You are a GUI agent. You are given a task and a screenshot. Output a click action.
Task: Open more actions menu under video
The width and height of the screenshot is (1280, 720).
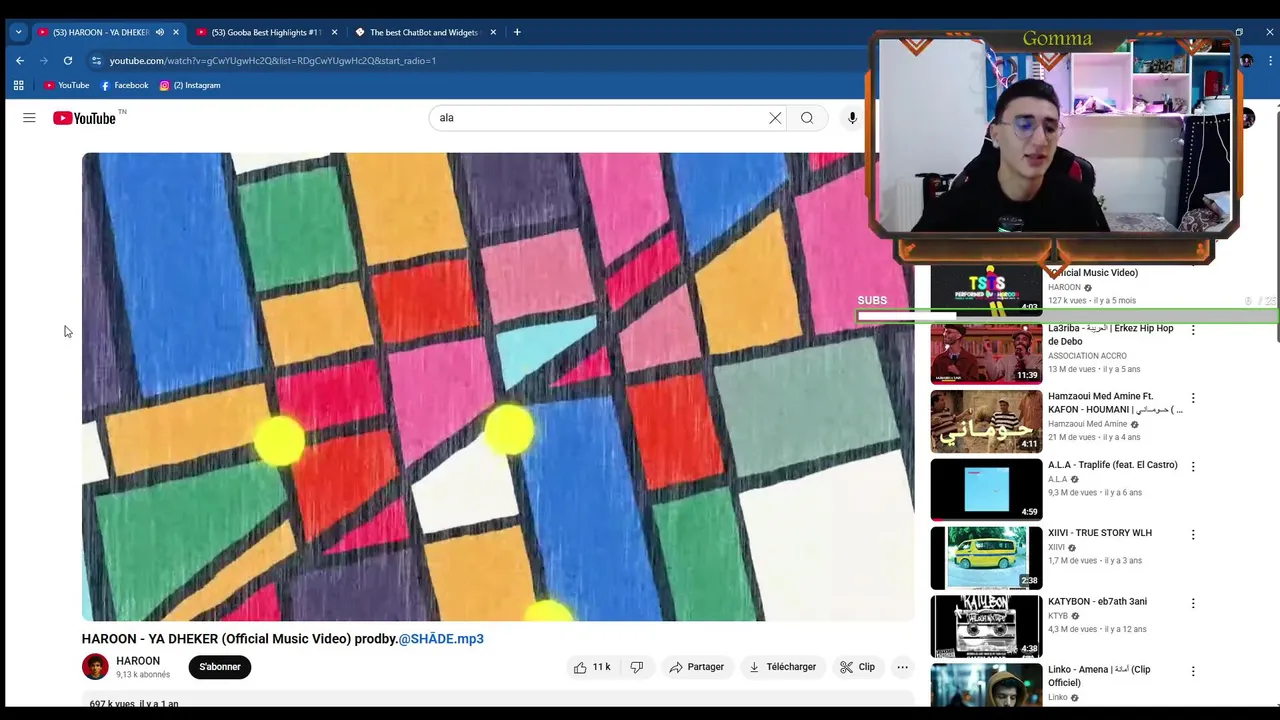pos(902,667)
